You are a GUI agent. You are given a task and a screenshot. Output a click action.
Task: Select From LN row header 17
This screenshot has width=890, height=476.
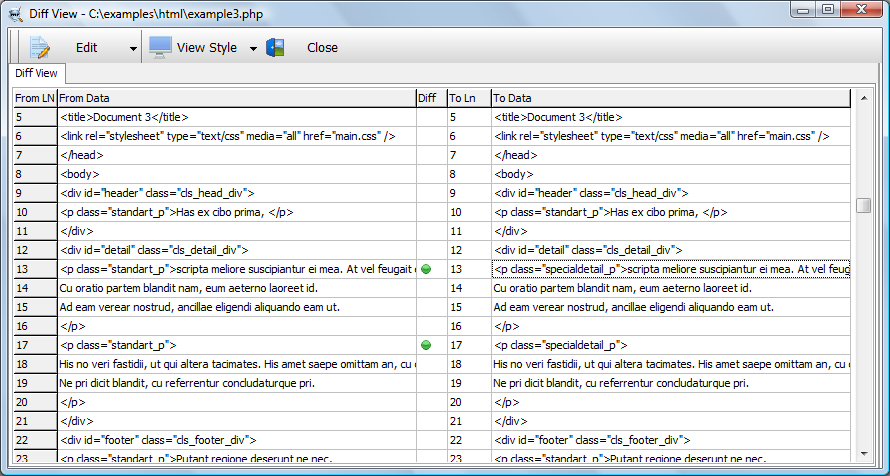click(34, 345)
